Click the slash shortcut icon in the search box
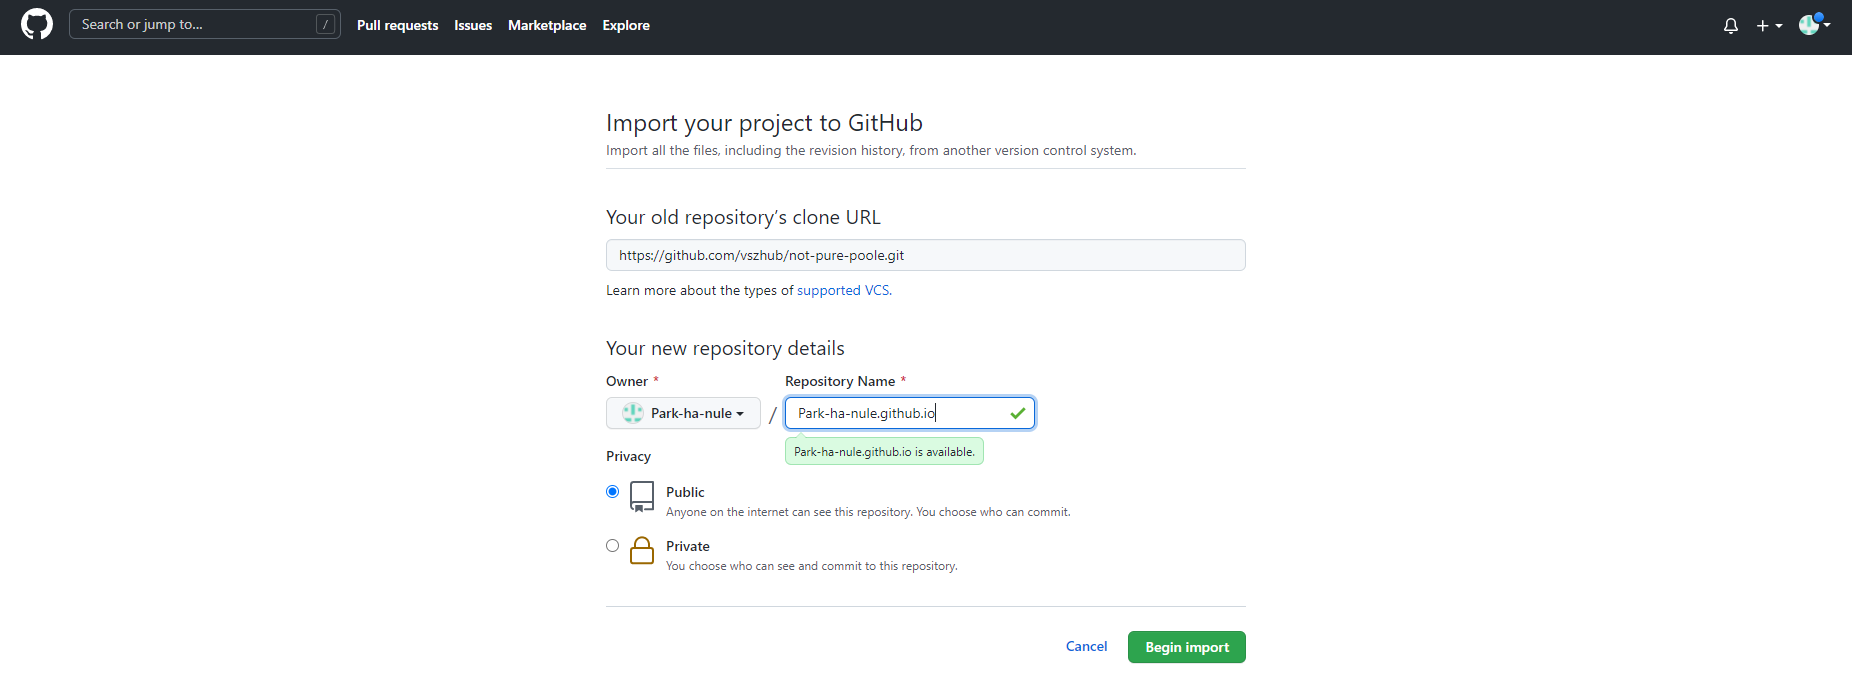The height and width of the screenshot is (694, 1852). (x=325, y=25)
